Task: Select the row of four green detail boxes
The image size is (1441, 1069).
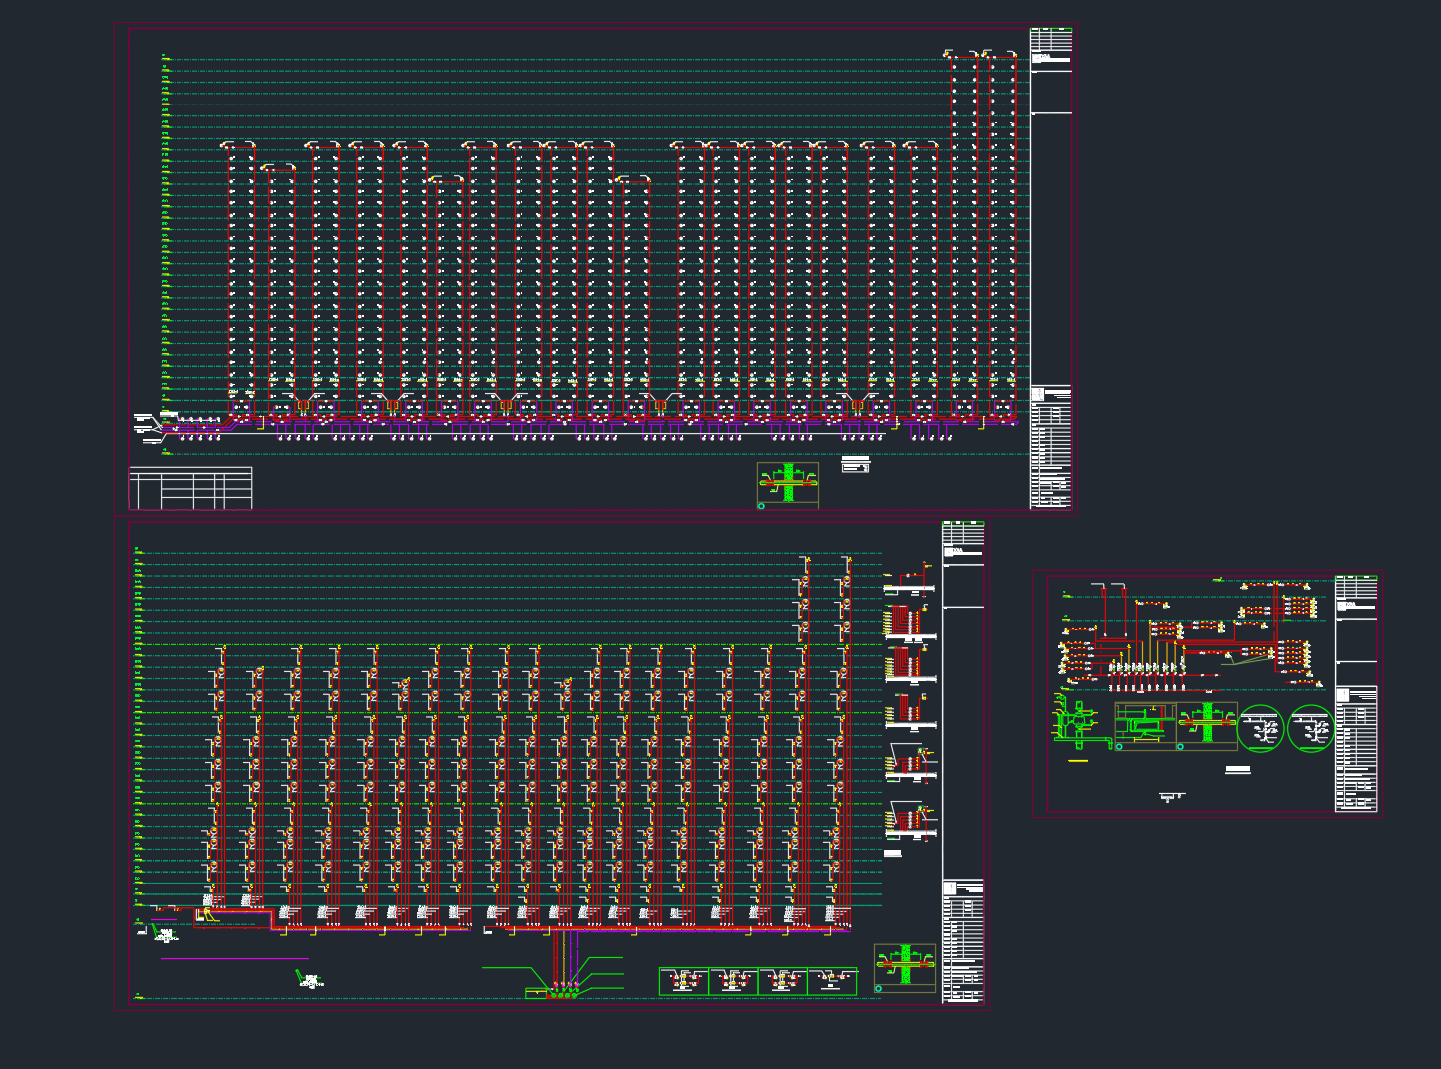Action: pos(758,982)
